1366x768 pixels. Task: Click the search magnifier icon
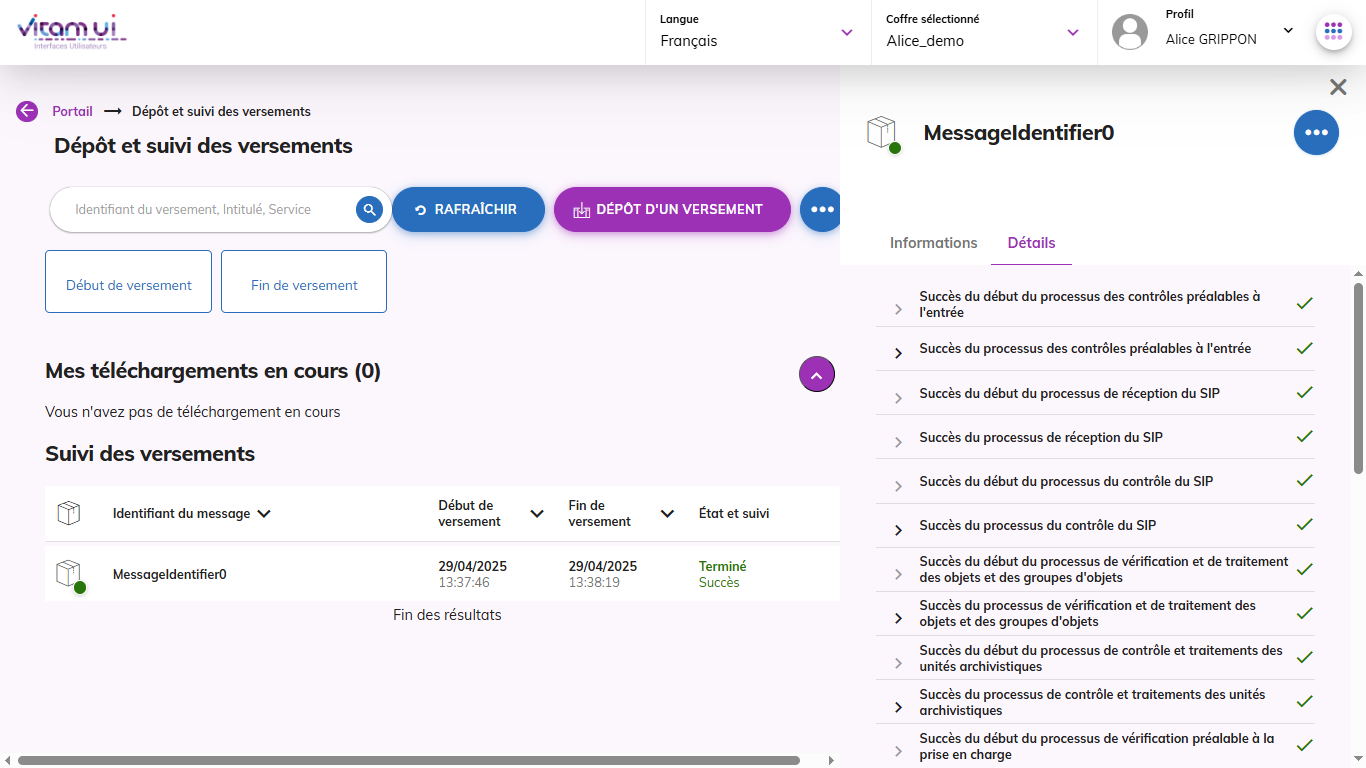tap(369, 210)
